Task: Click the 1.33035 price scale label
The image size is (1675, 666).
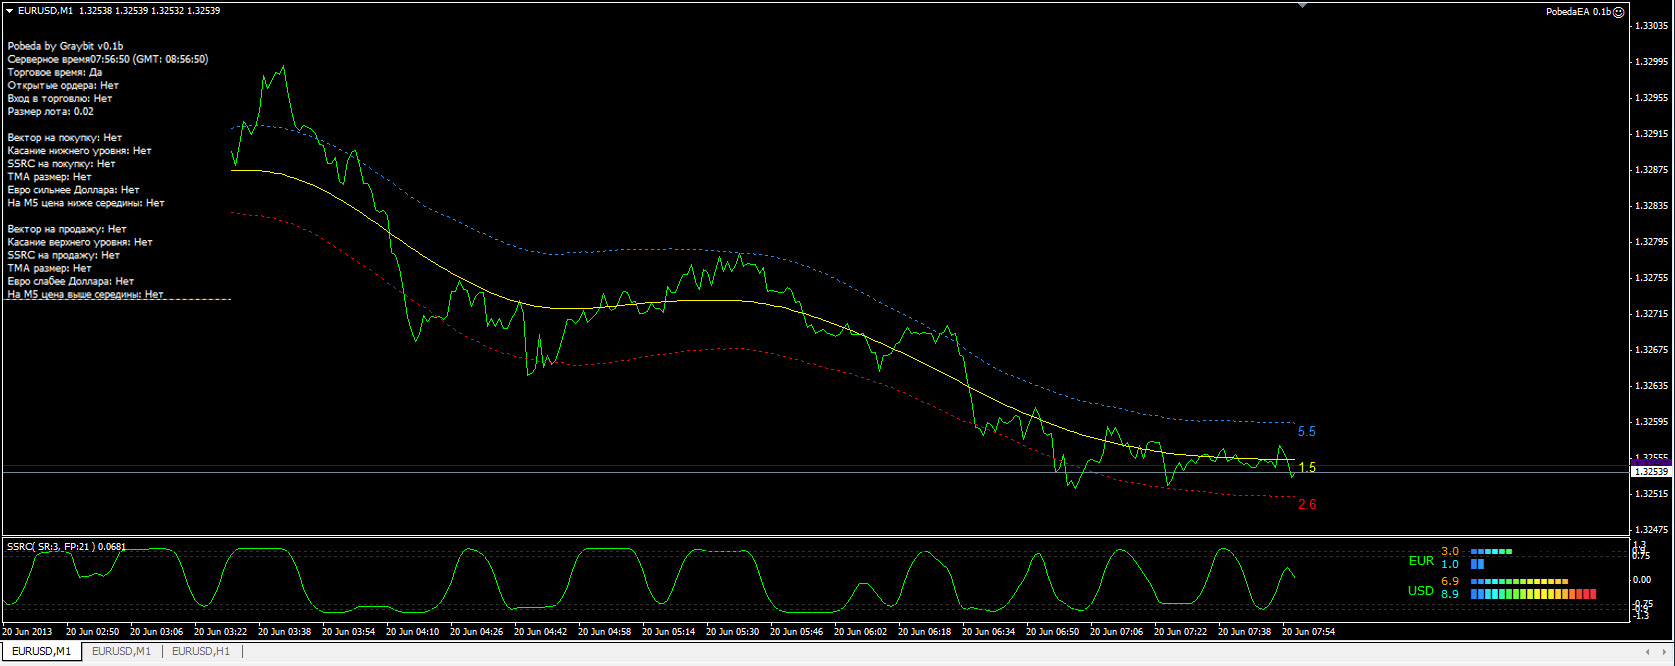Action: (1651, 26)
